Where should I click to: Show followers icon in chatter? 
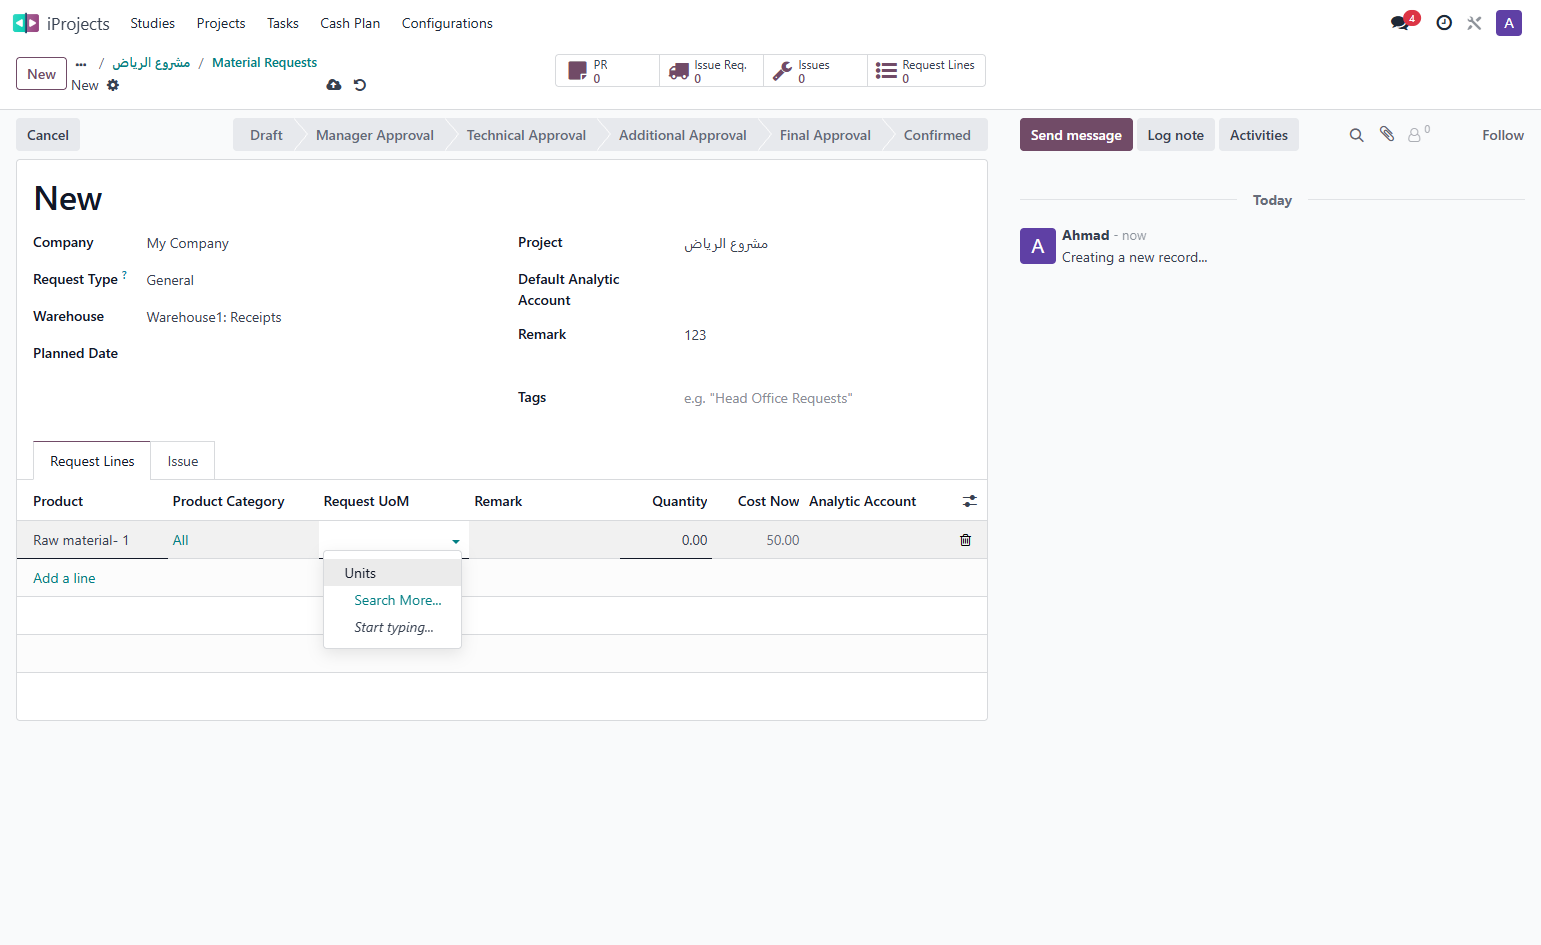(x=1419, y=134)
